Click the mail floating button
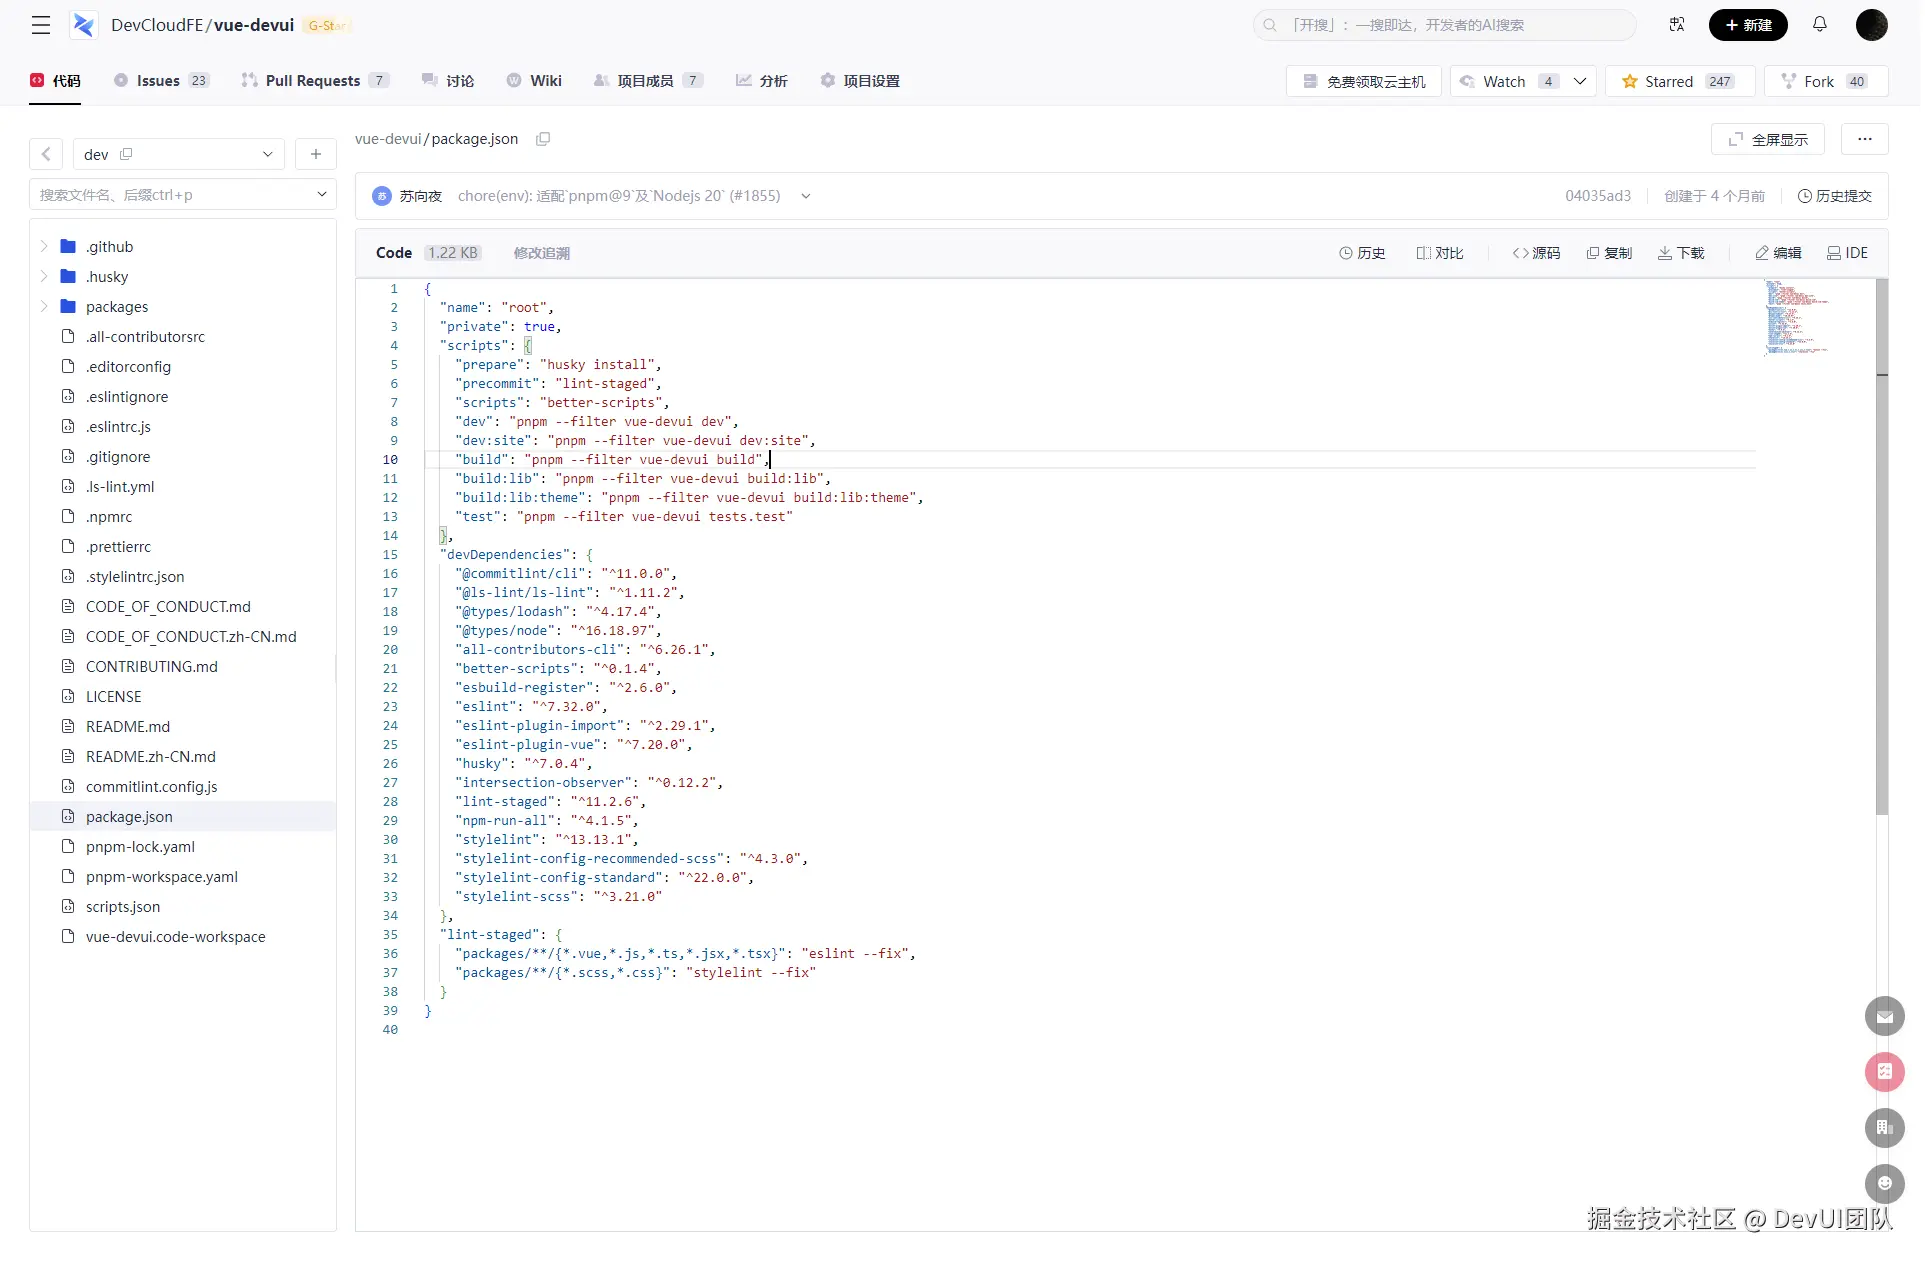The height and width of the screenshot is (1264, 1925). 1884,1017
